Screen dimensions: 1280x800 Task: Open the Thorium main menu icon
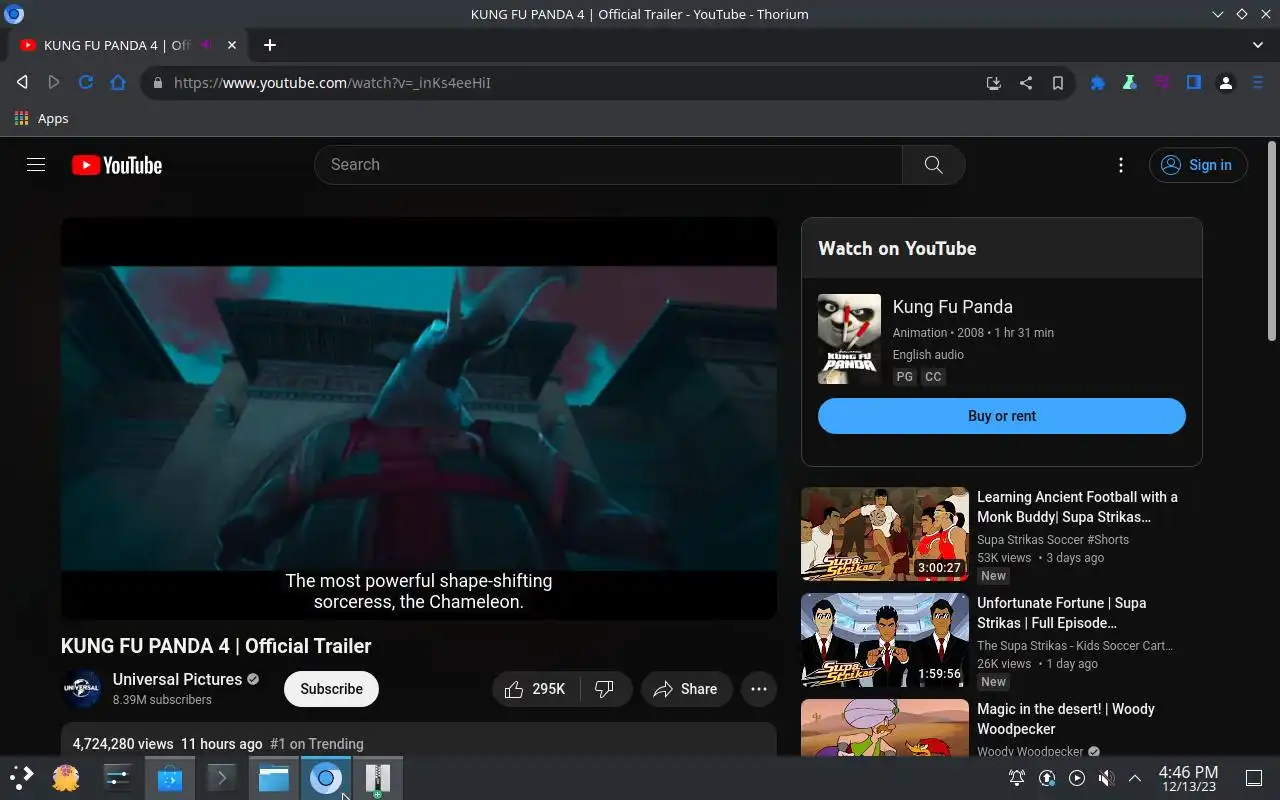tap(1258, 83)
